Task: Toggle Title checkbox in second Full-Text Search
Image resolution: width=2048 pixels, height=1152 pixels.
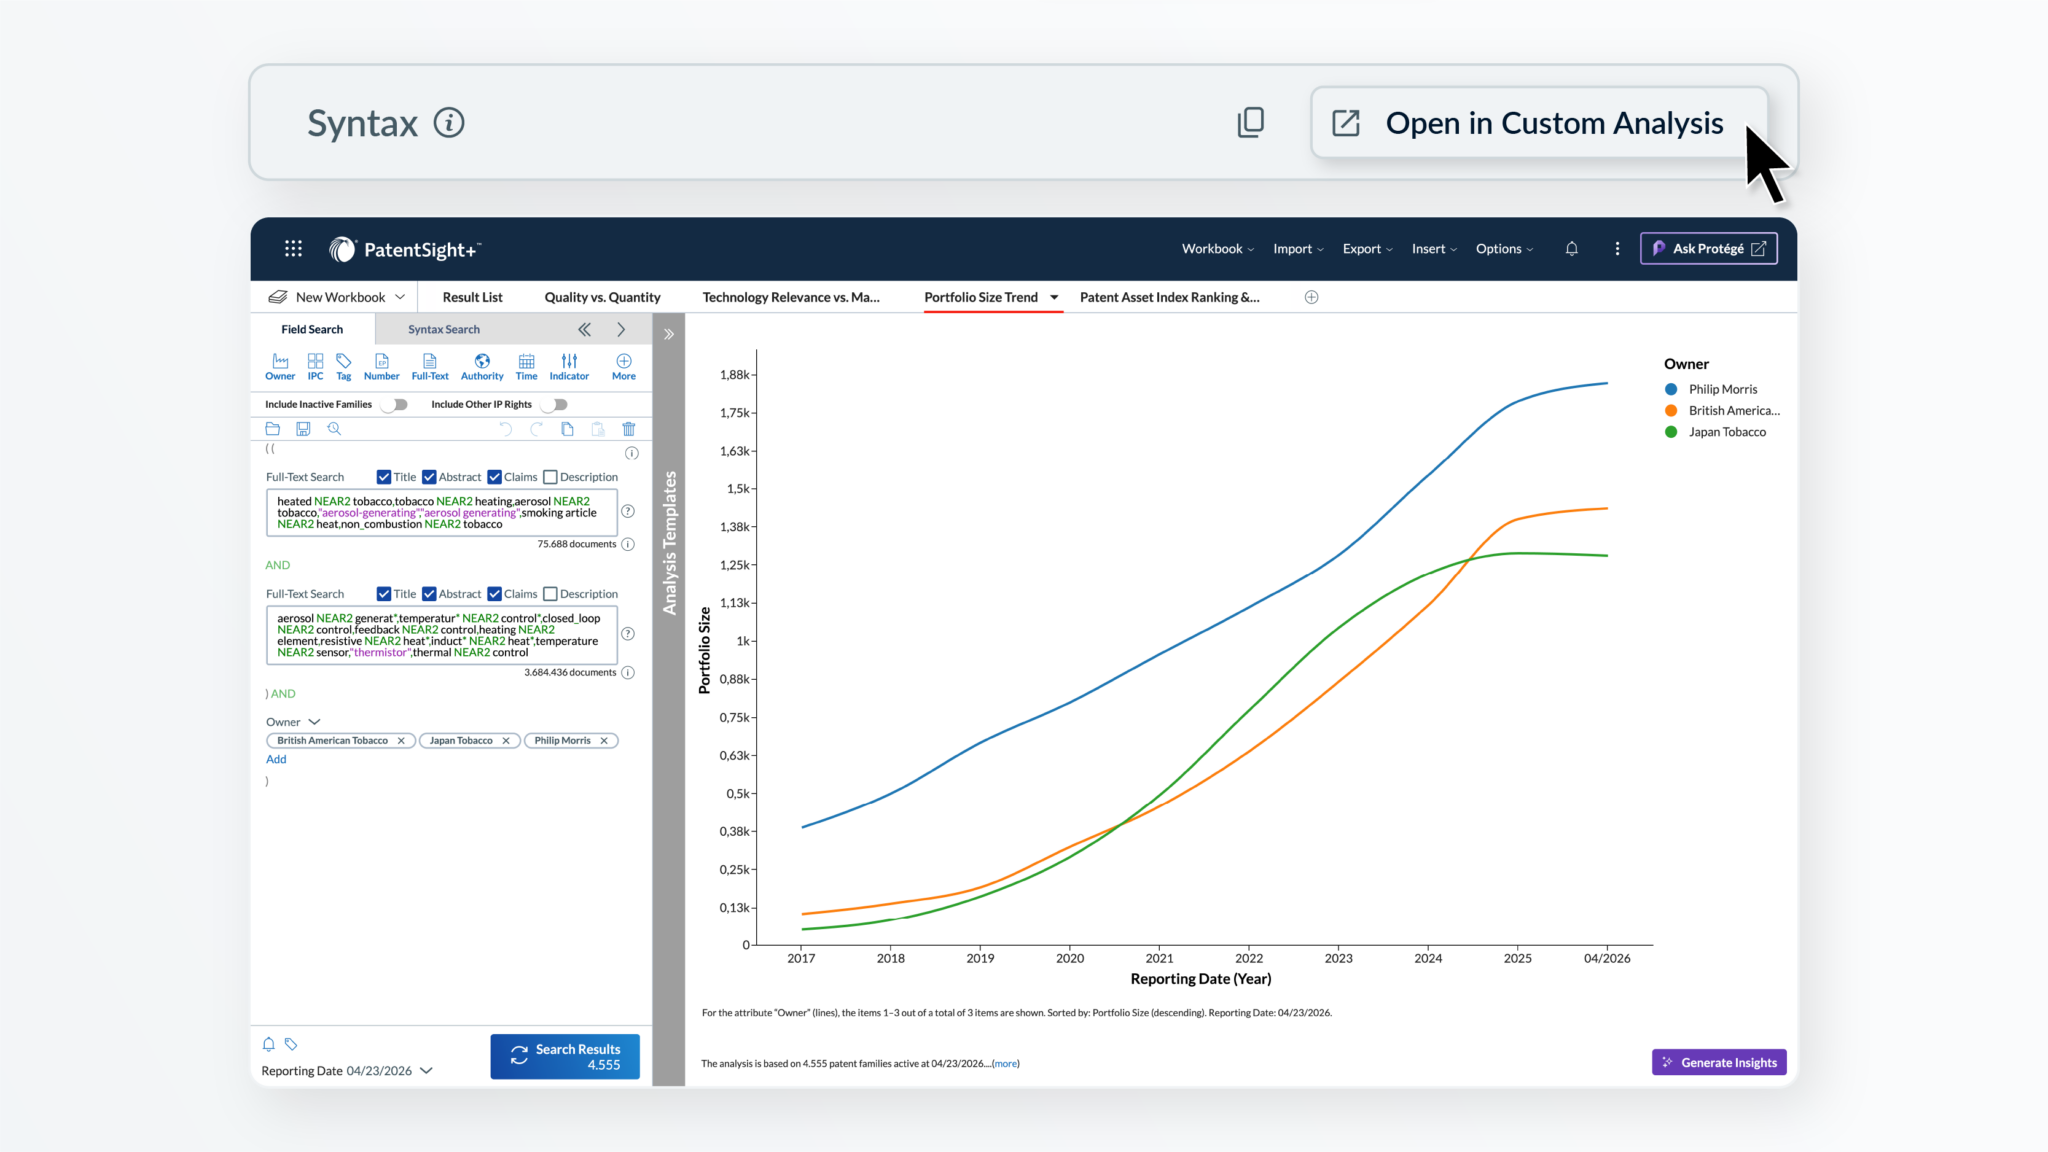Action: pos(384,594)
